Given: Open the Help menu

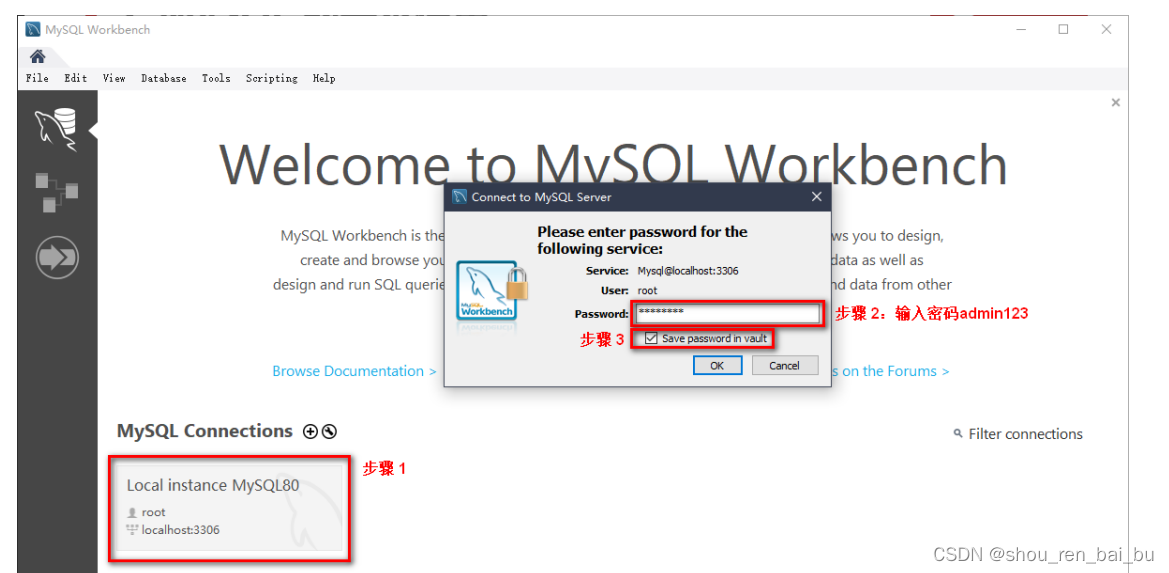Looking at the screenshot, I should pos(324,78).
